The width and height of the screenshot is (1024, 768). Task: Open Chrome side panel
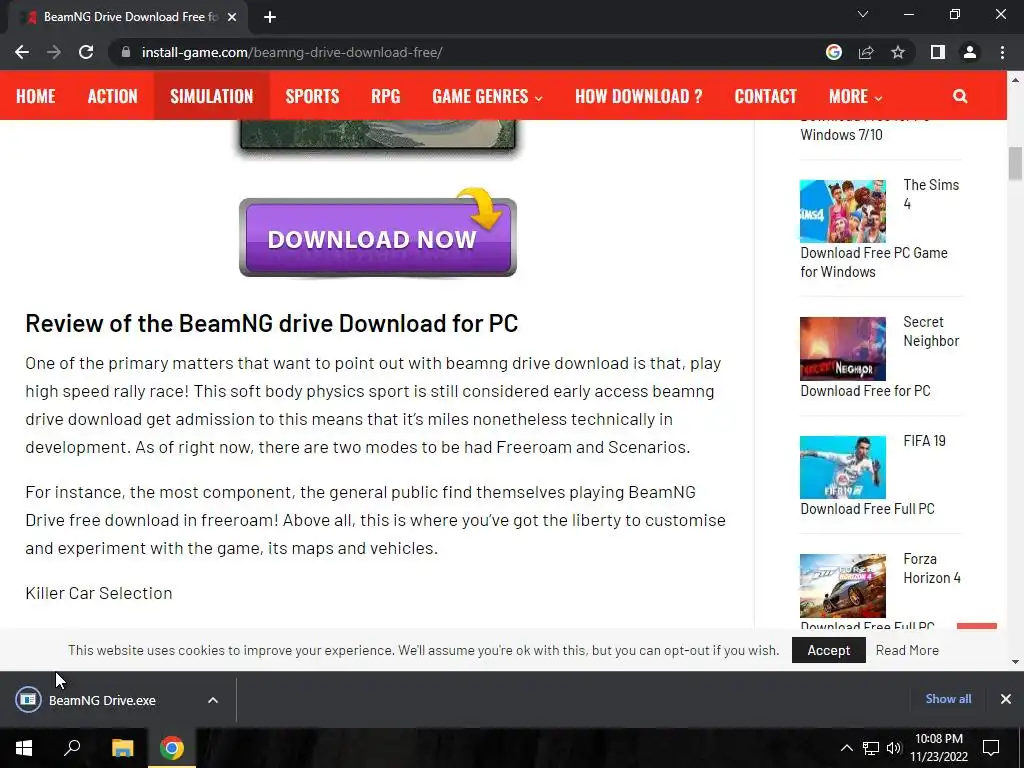[x=938, y=52]
